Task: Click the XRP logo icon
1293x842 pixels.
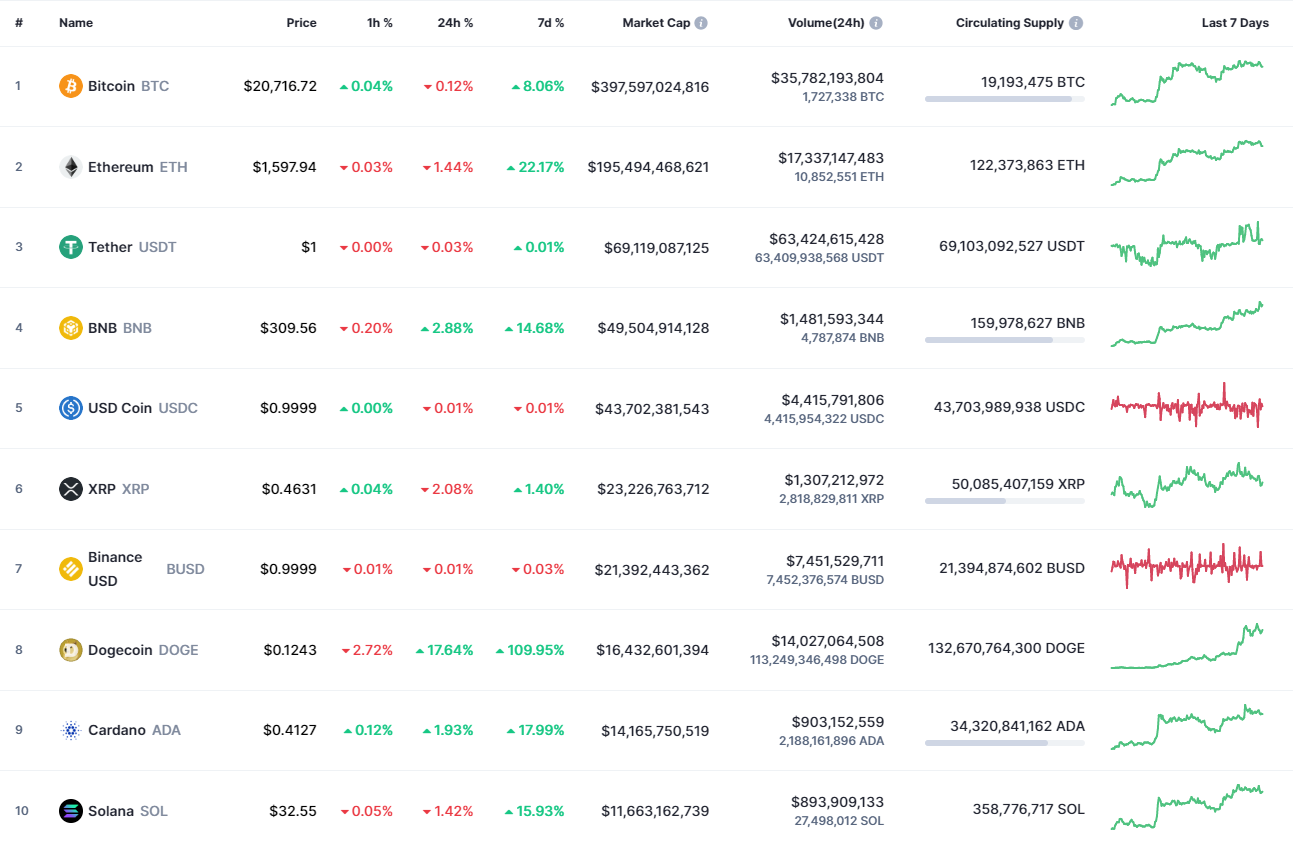Action: click(69, 488)
